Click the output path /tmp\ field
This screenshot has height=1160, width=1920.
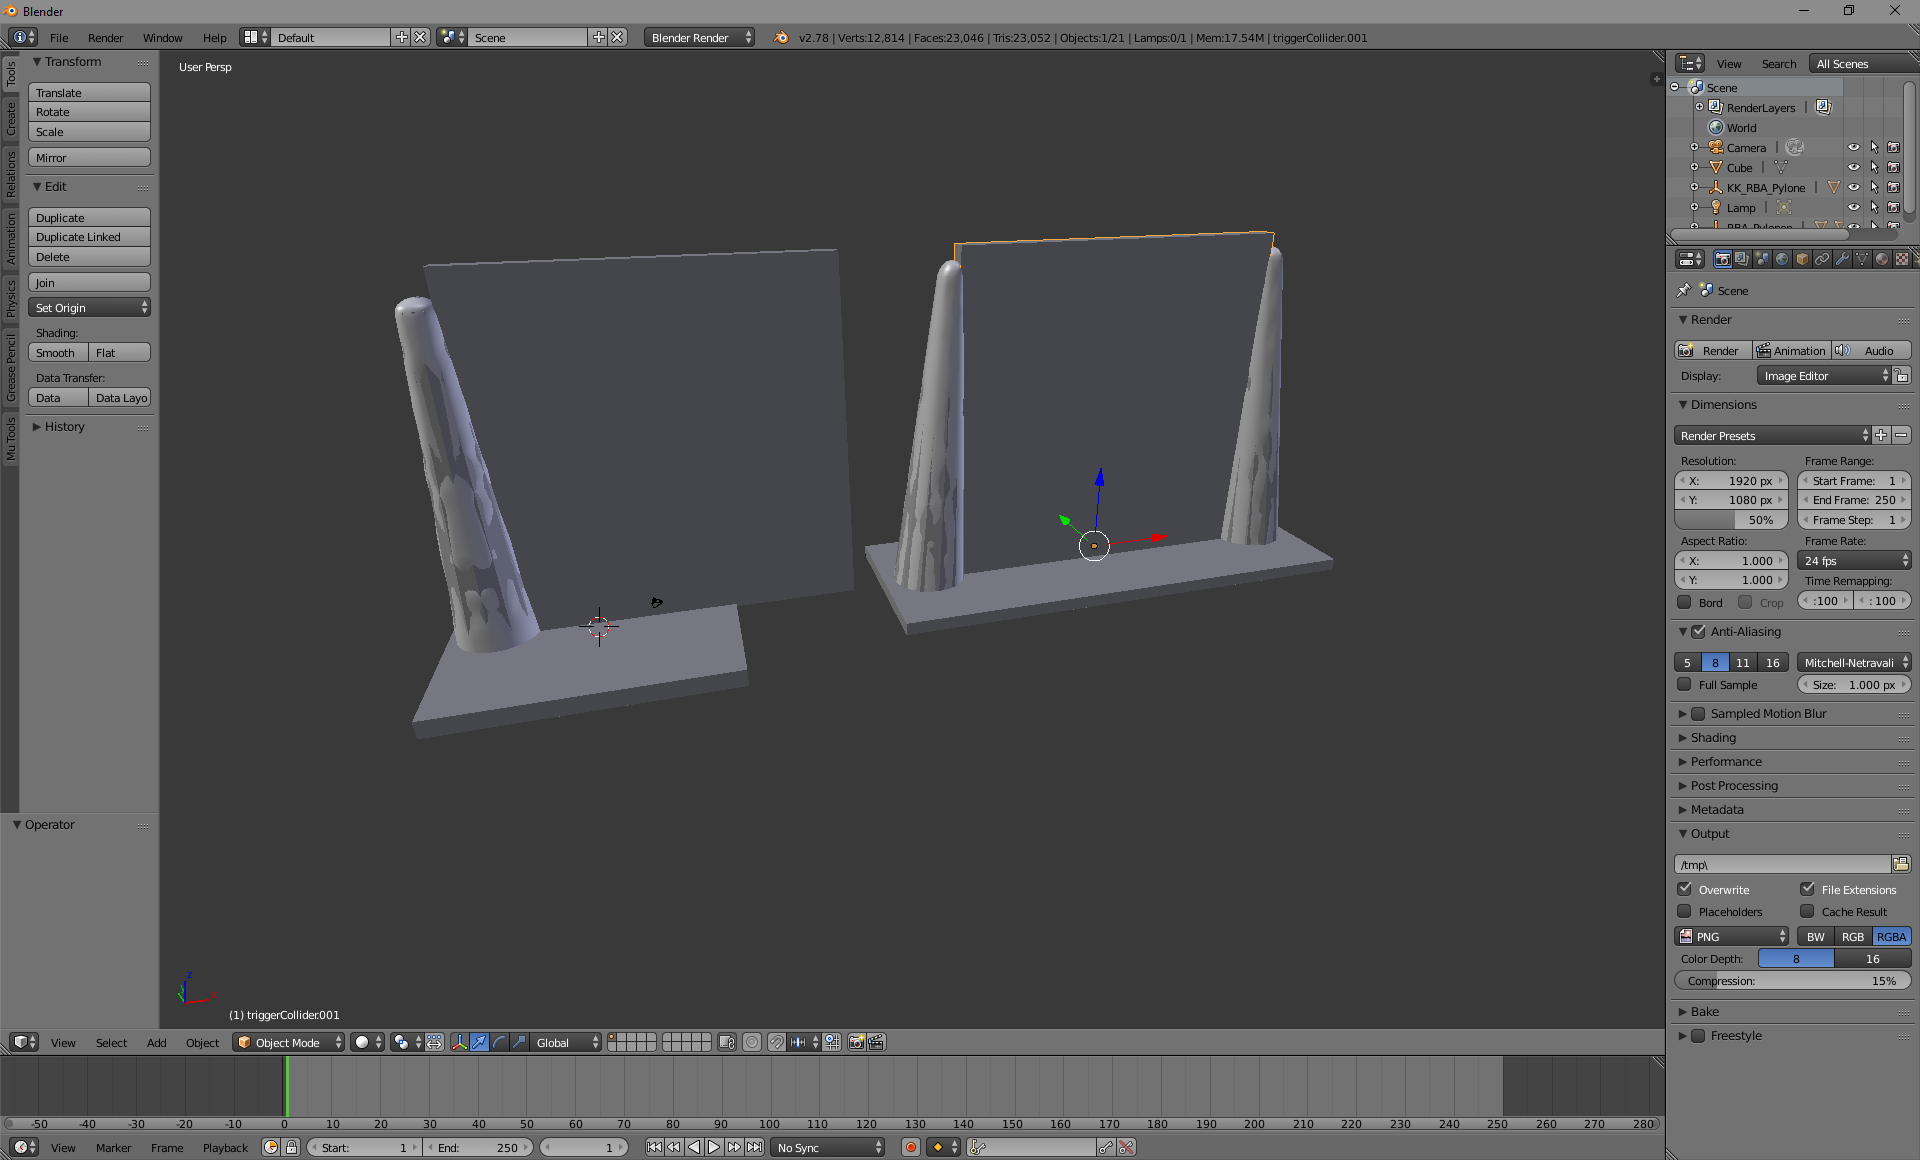(x=1782, y=864)
